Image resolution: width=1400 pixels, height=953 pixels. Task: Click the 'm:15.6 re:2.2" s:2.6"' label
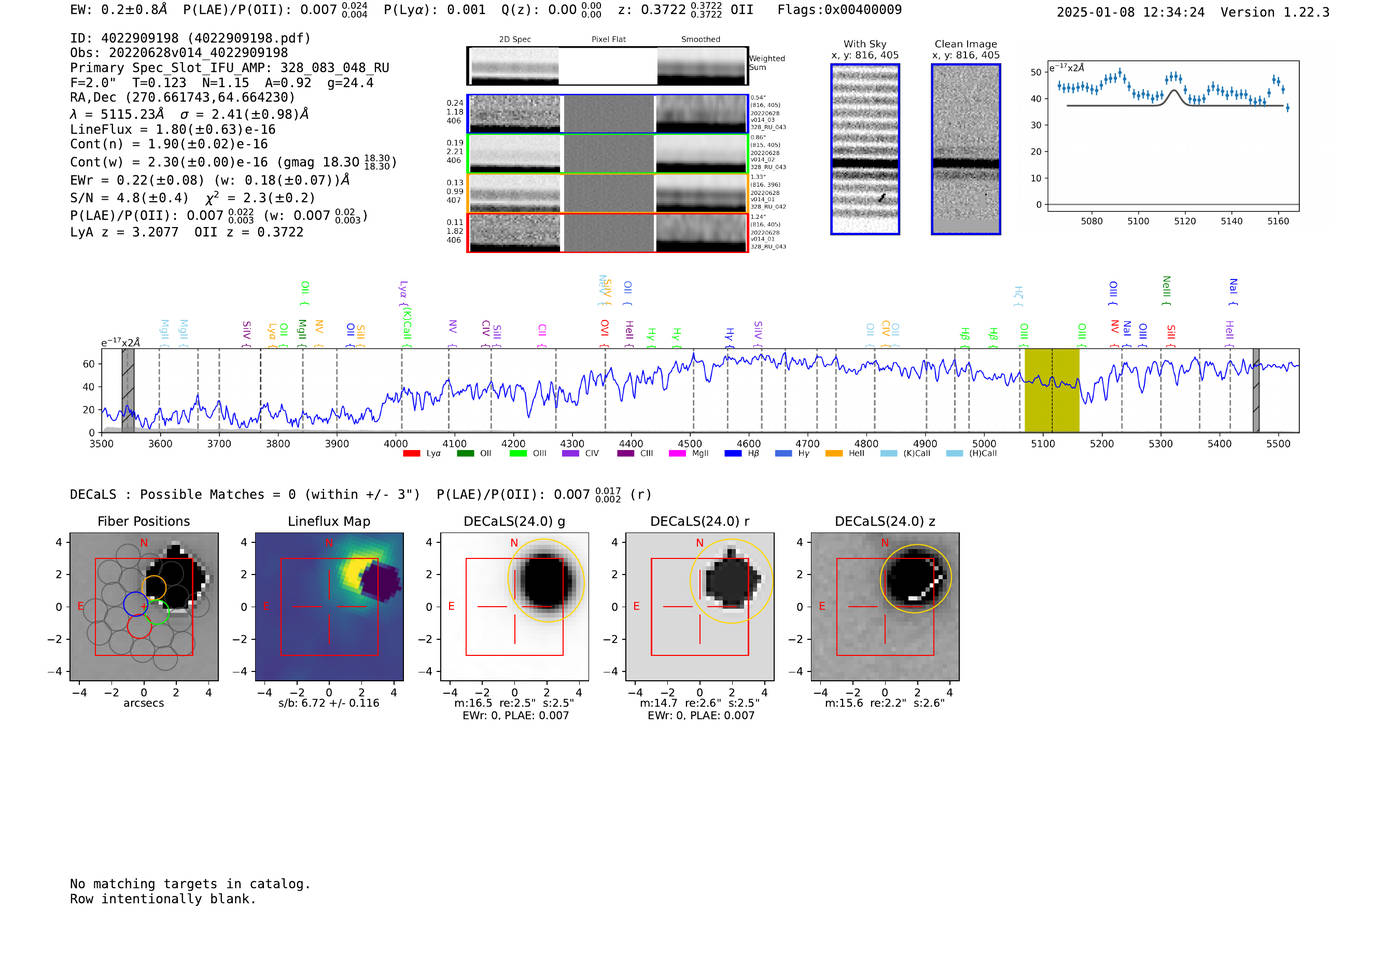pos(884,703)
